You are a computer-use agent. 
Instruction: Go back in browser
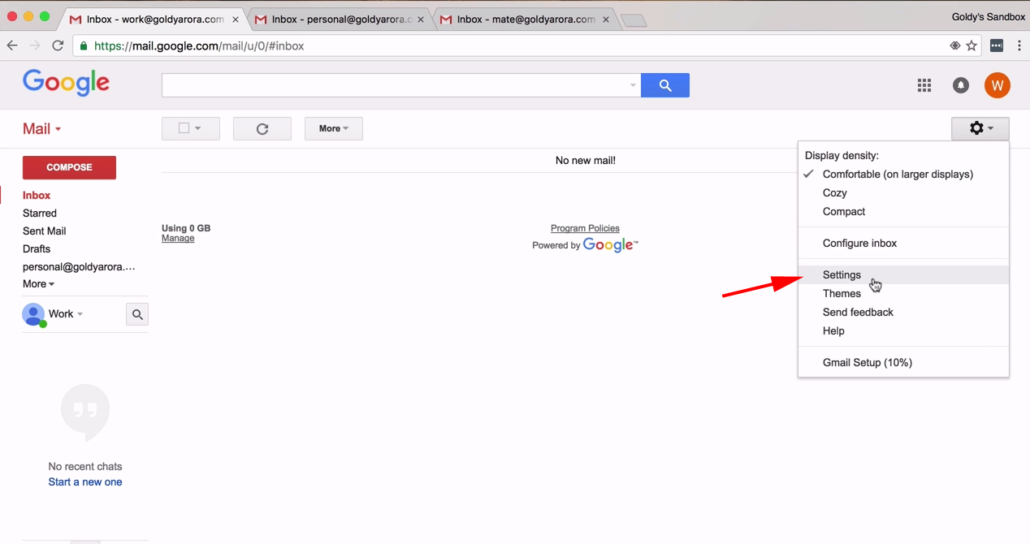[12, 45]
